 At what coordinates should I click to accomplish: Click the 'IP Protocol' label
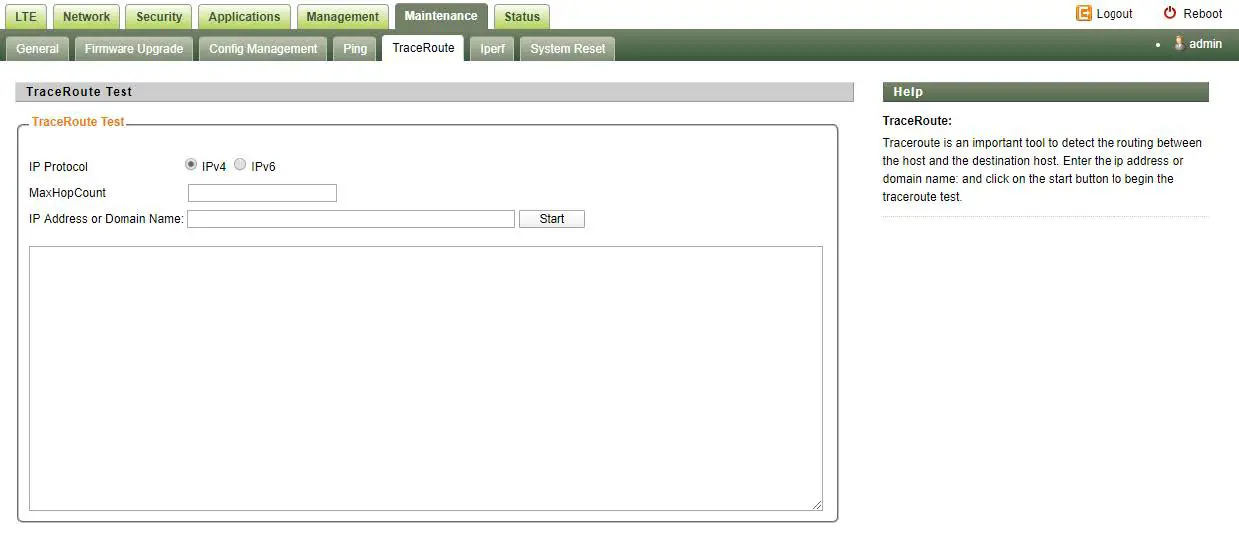pyautogui.click(x=59, y=167)
